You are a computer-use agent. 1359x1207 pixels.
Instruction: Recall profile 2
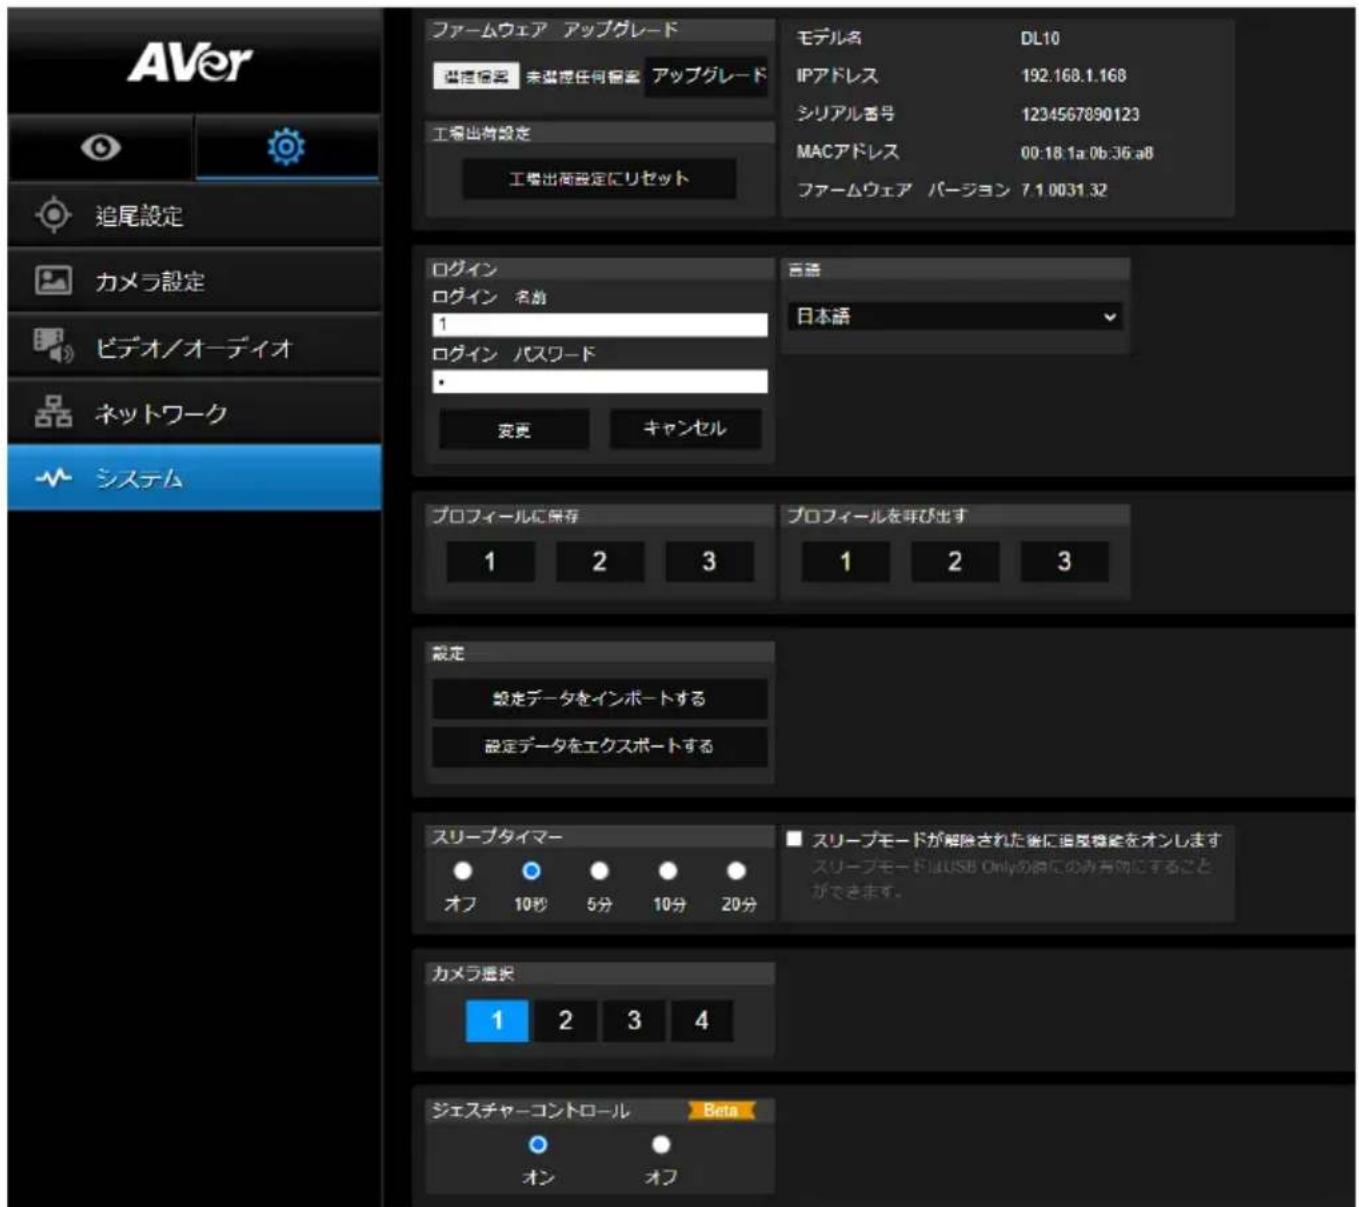(x=955, y=562)
